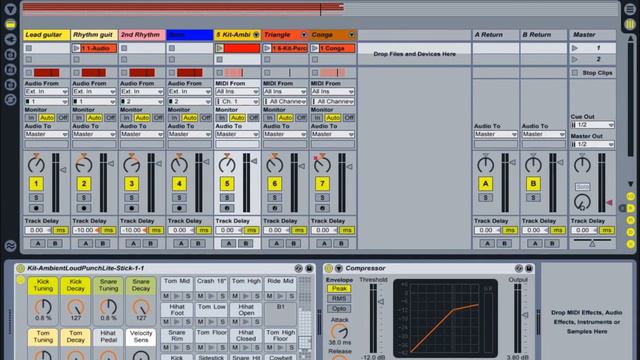Viewport: 640px width, 360px height.
Task: Select the Master track header
Action: pyautogui.click(x=593, y=35)
